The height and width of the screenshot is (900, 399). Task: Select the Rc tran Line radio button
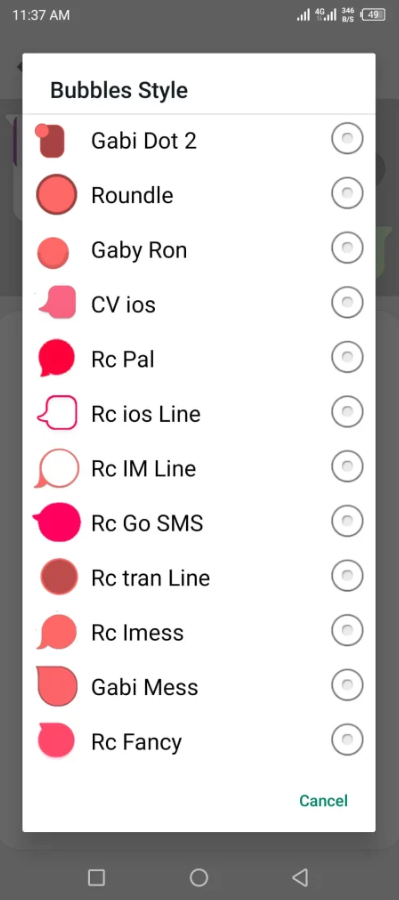347,576
